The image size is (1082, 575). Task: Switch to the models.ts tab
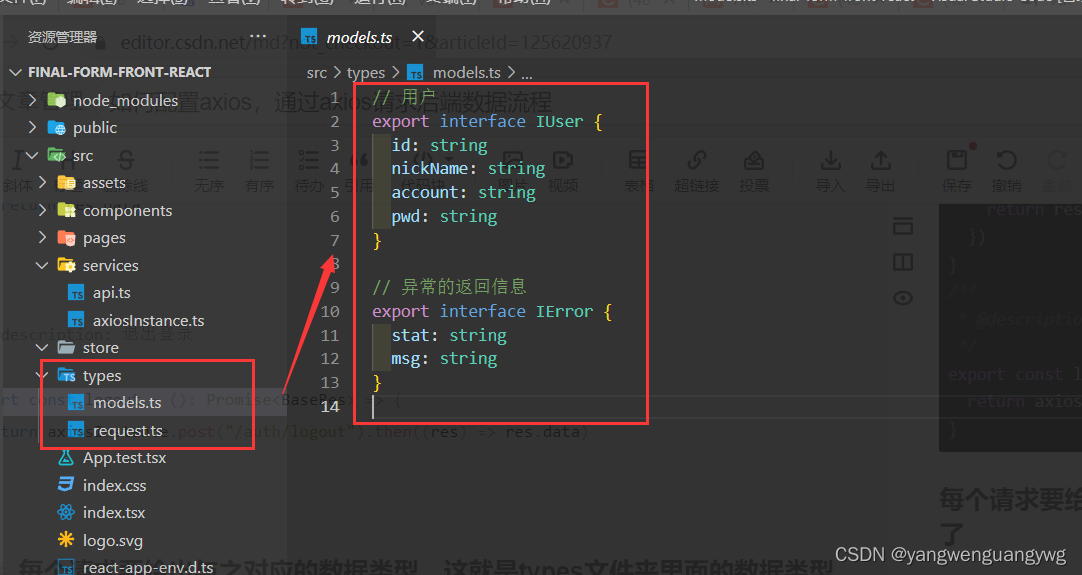click(359, 37)
